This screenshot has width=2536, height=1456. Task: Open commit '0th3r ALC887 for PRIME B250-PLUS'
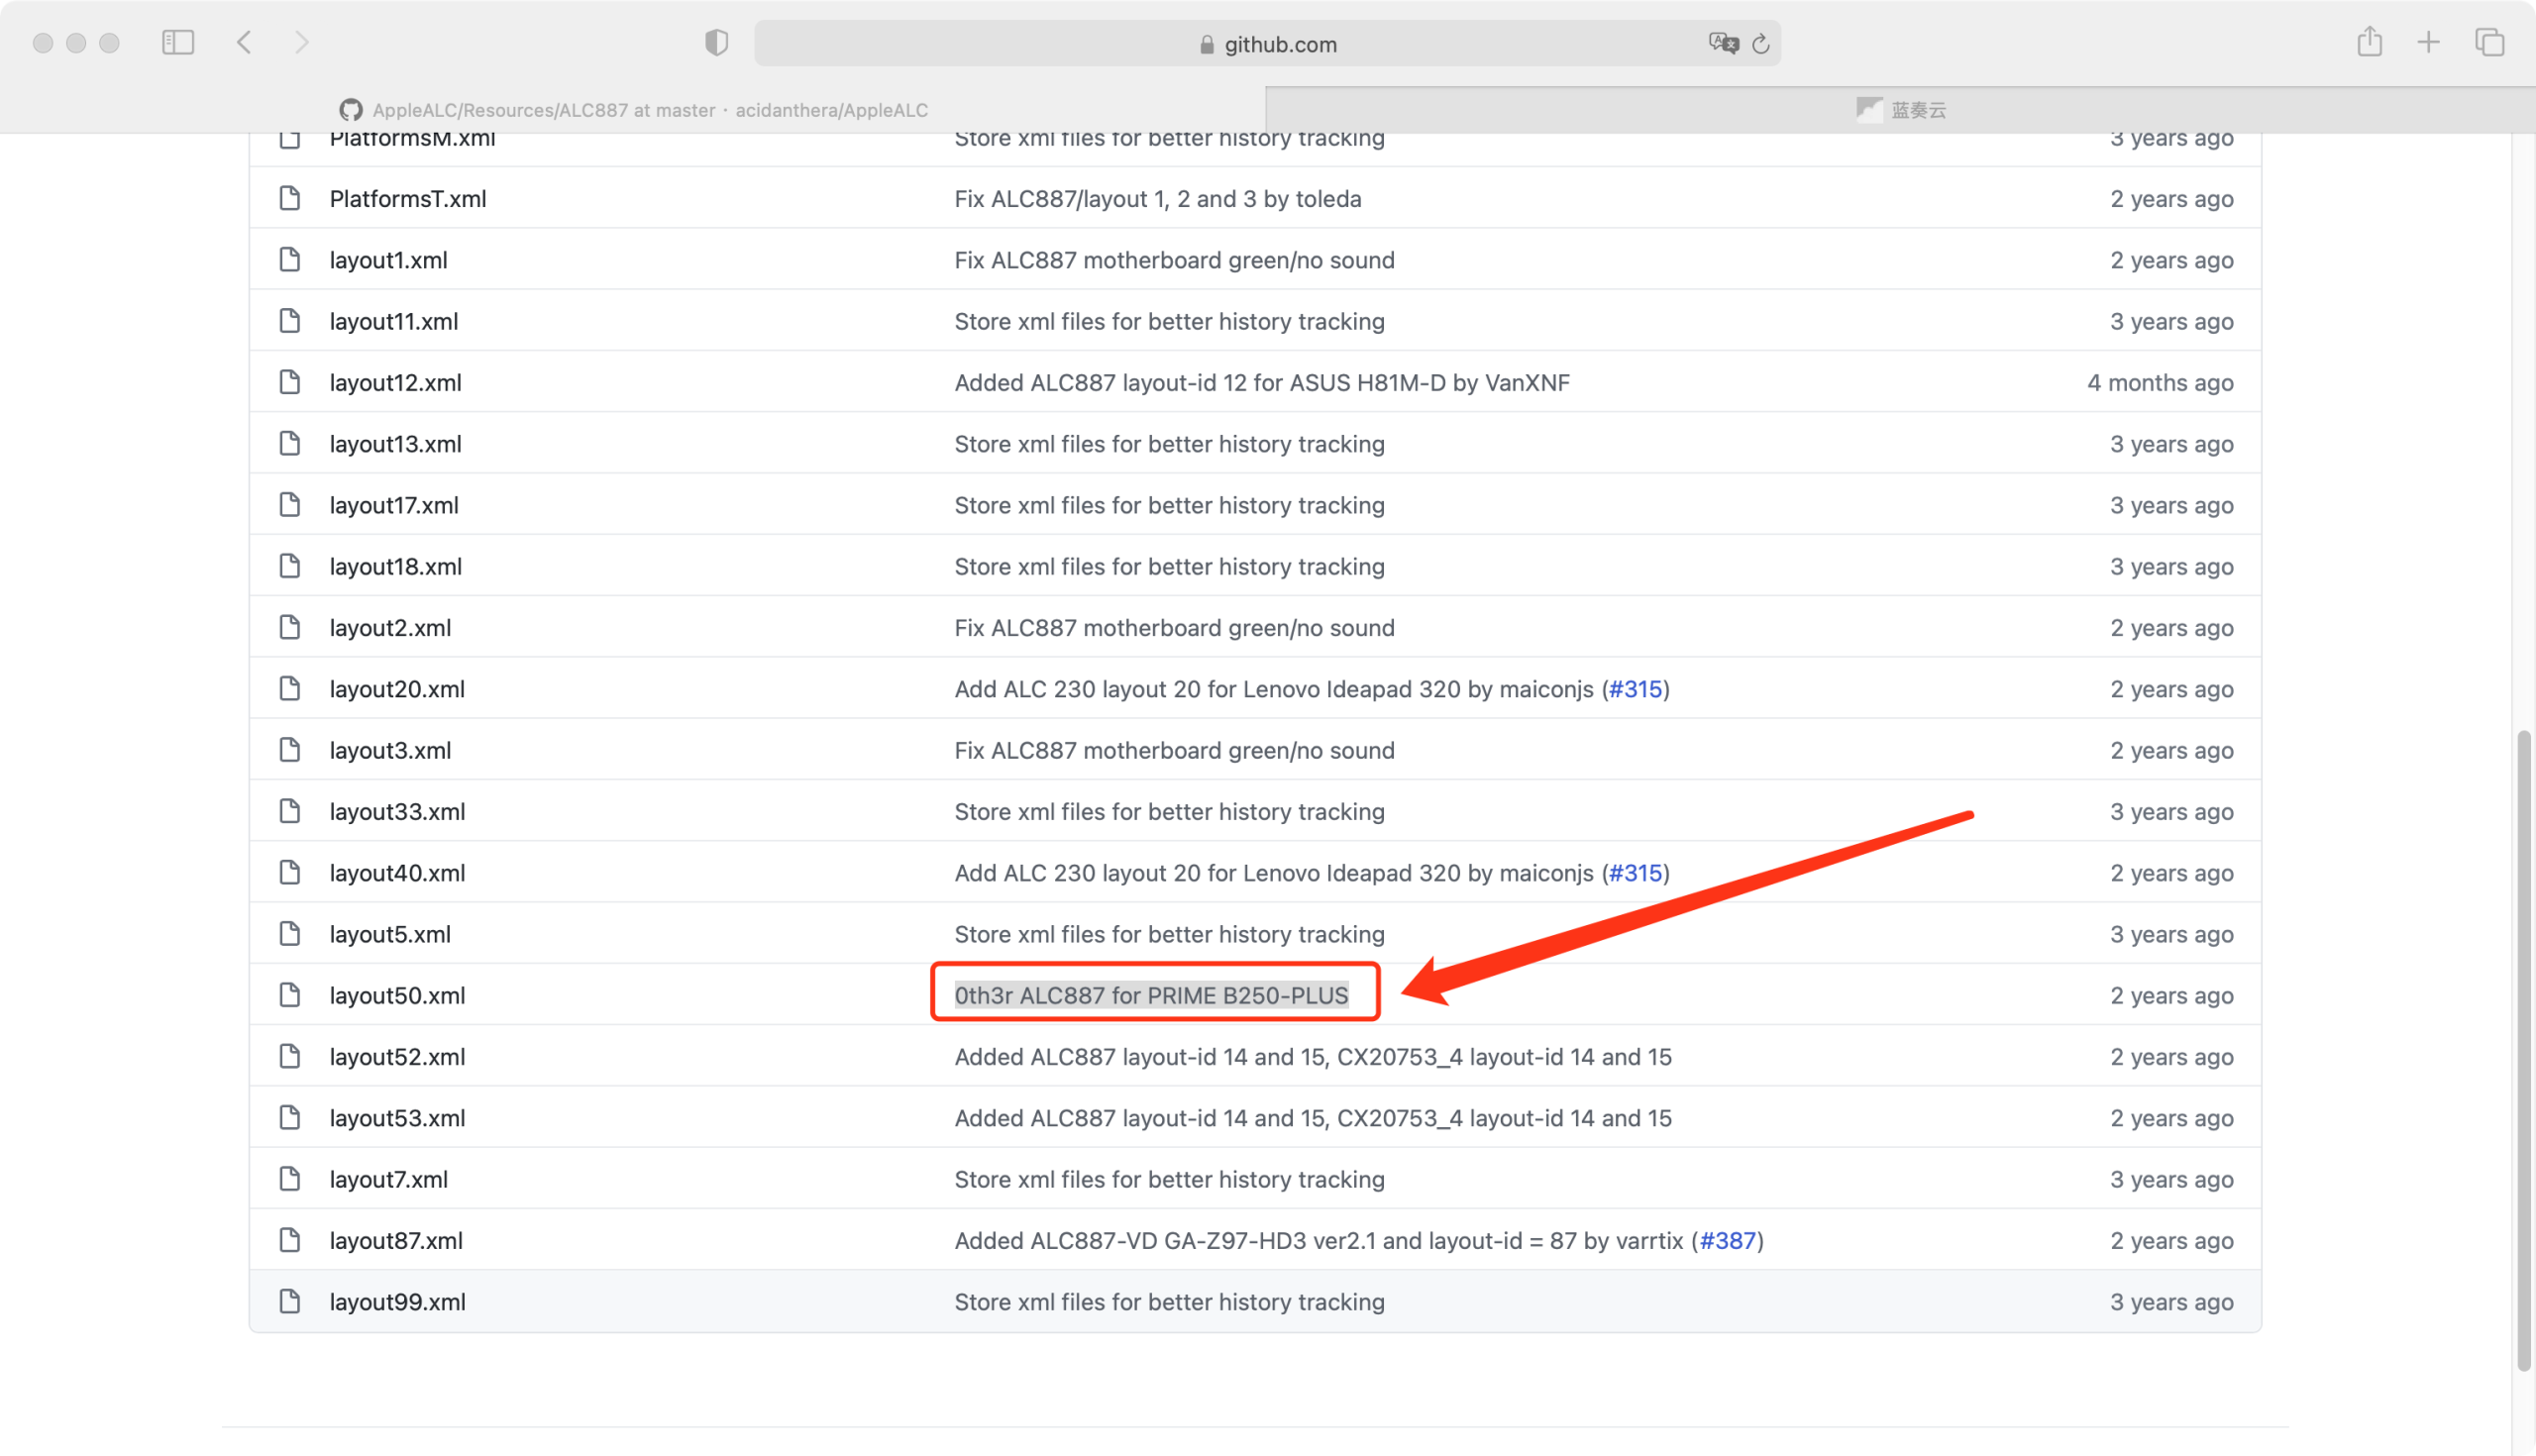point(1151,995)
